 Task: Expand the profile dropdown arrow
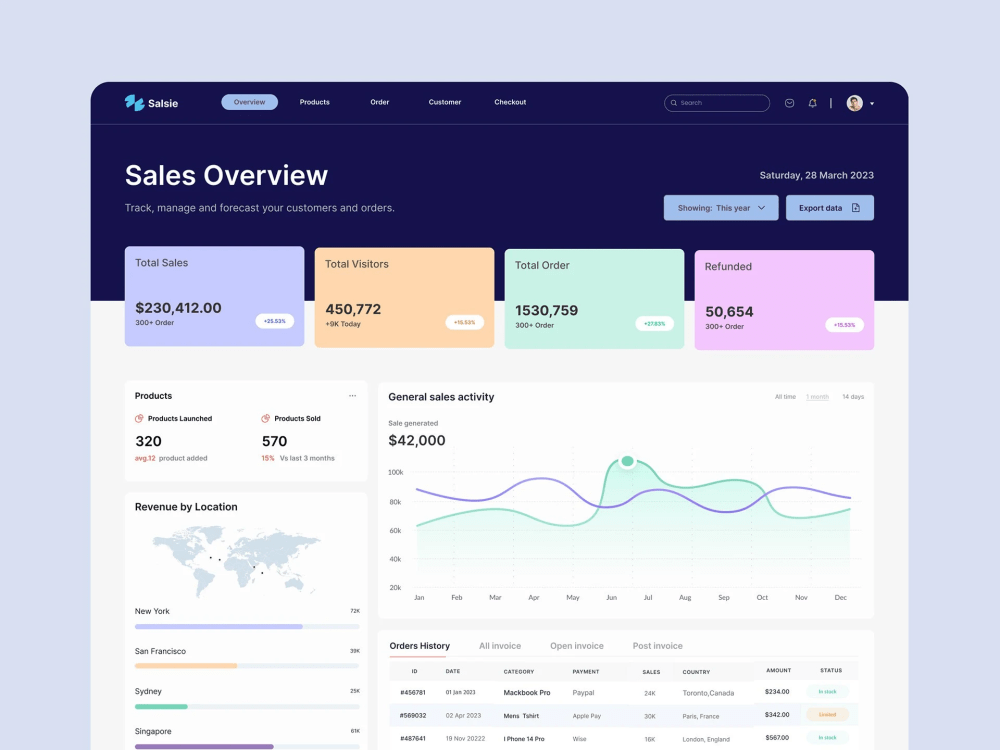pos(872,103)
